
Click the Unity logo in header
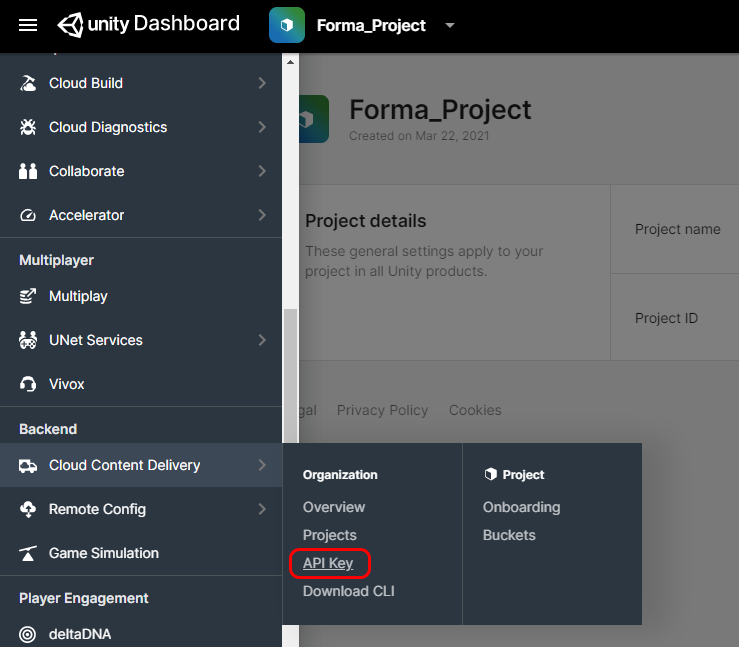pos(73,24)
